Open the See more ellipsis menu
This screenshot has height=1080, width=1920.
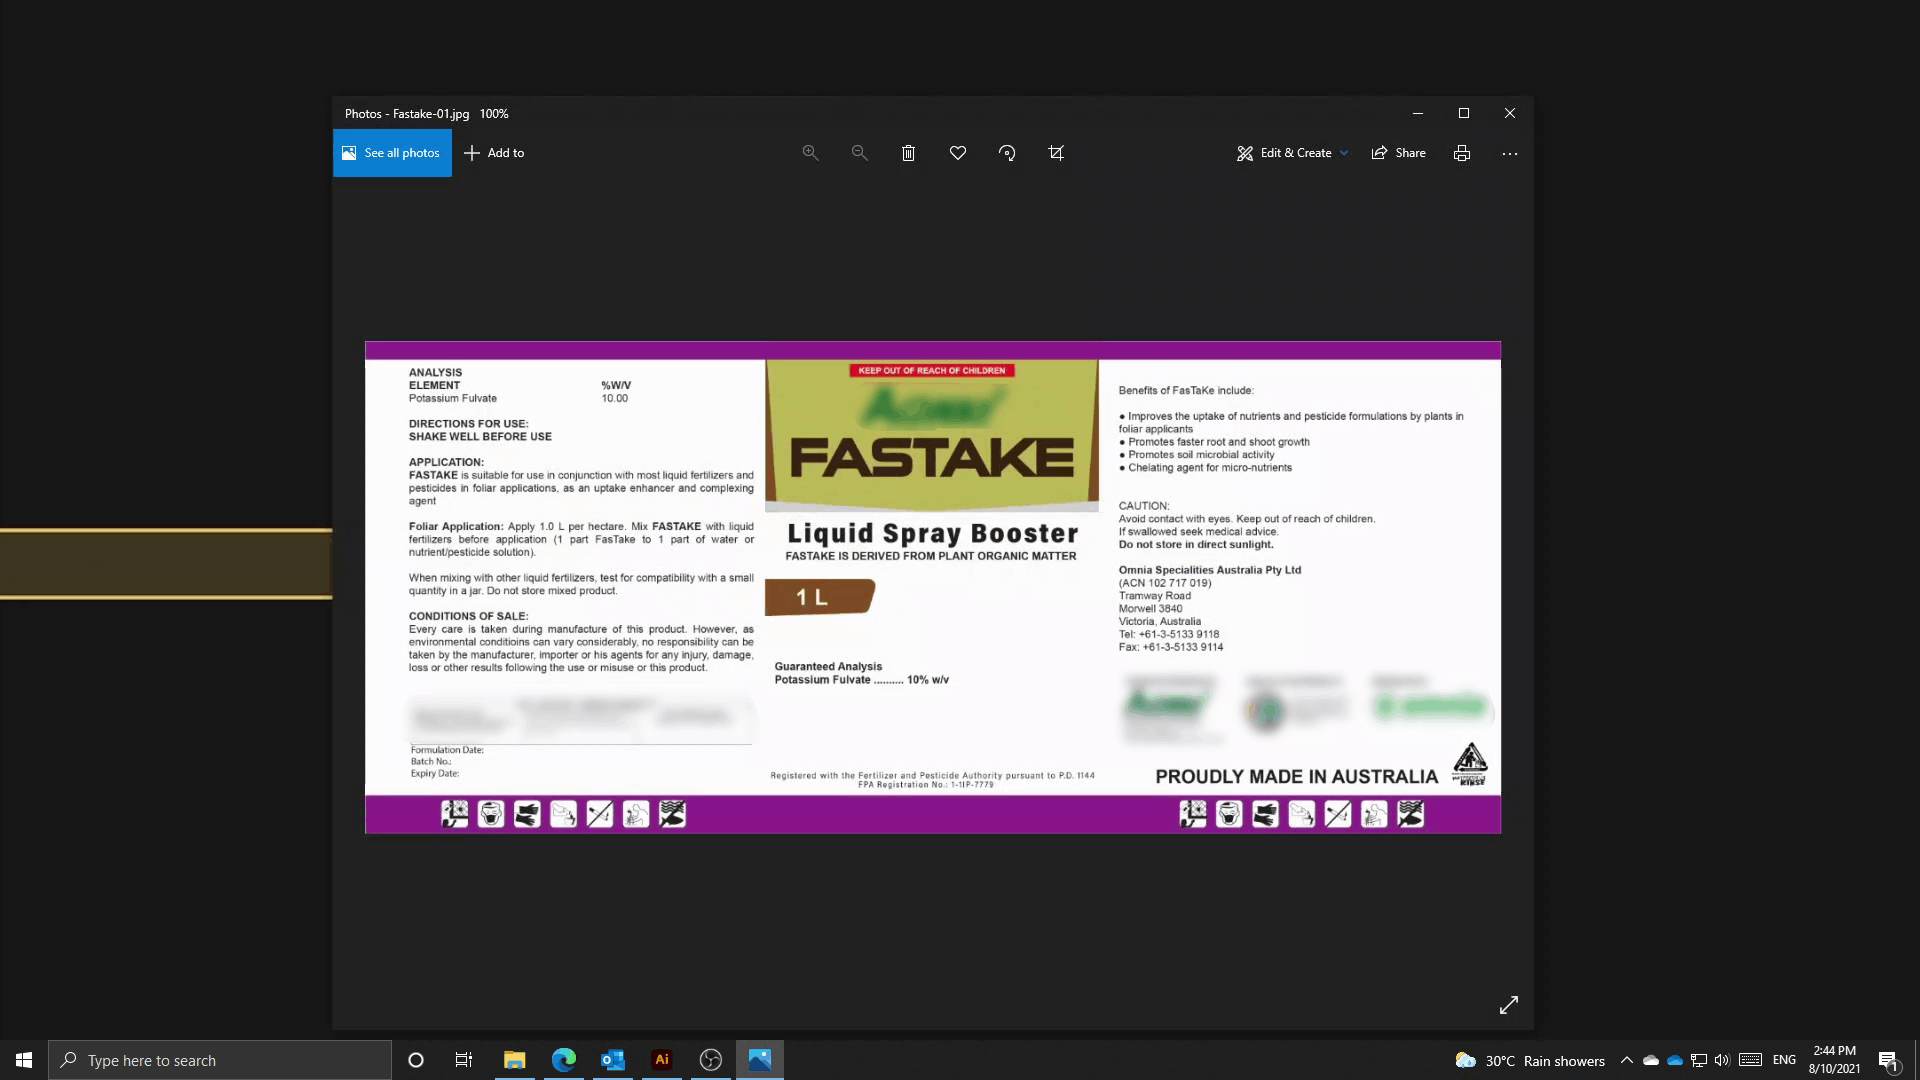tap(1510, 153)
